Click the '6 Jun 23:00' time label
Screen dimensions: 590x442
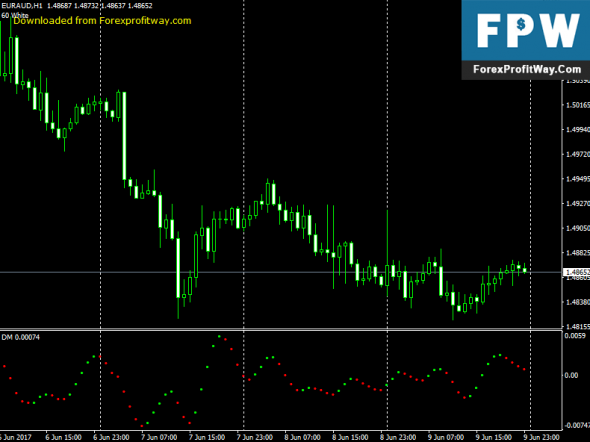(x=111, y=437)
